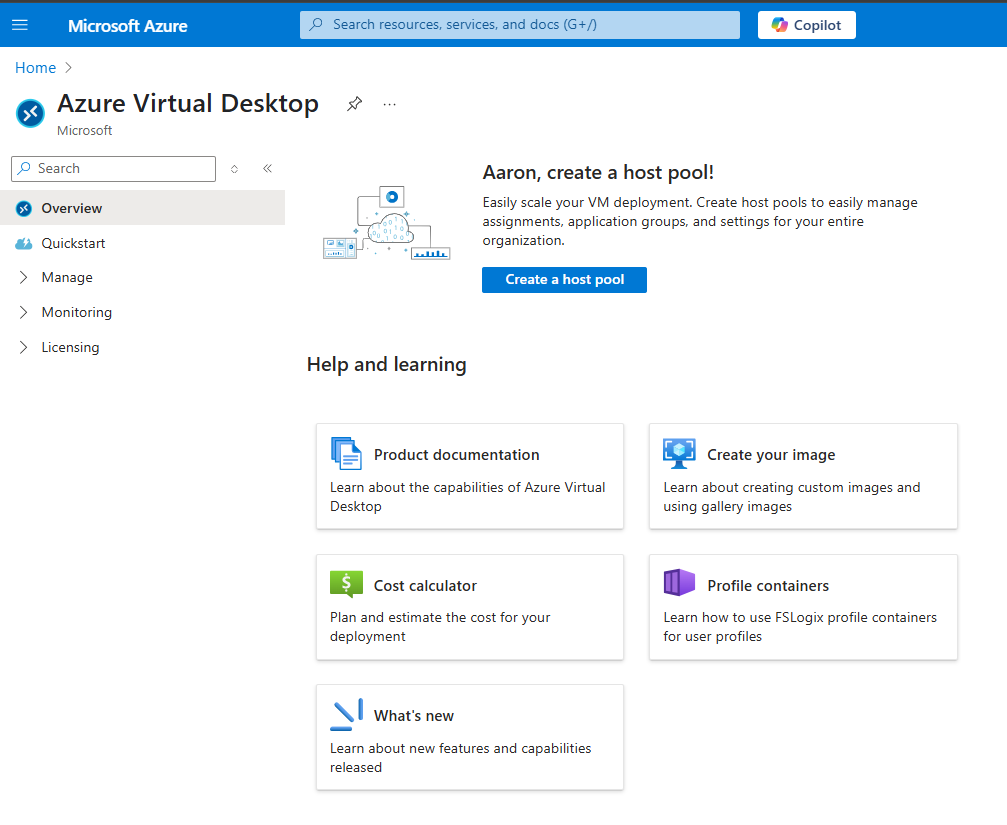Click the Overview icon in sidebar
Viewport: 1007px width, 825px height.
(x=24, y=209)
